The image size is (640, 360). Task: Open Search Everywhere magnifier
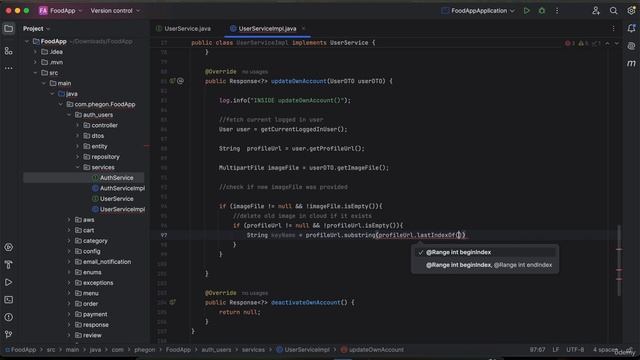click(613, 11)
